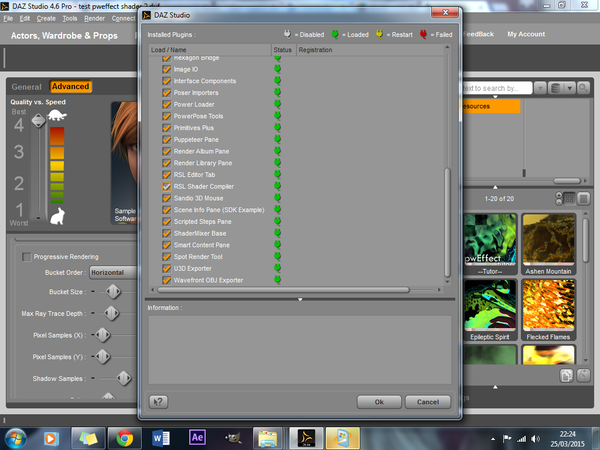Show hidden system tray icons arrow

point(493,439)
